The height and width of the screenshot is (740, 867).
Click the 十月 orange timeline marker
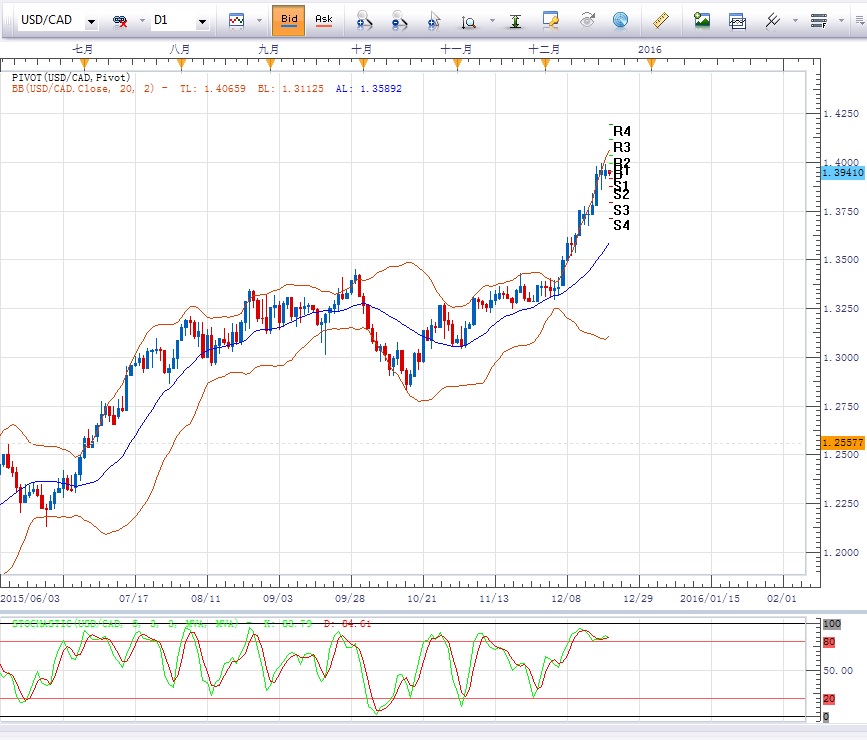tap(361, 64)
